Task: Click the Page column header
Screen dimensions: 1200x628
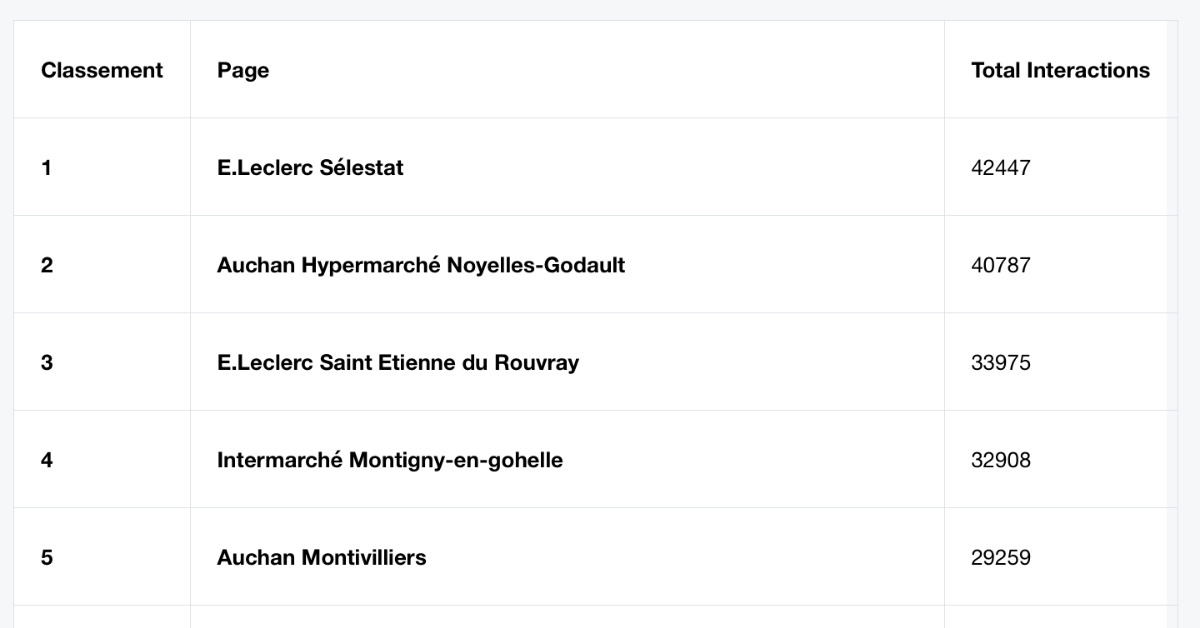Action: [243, 70]
